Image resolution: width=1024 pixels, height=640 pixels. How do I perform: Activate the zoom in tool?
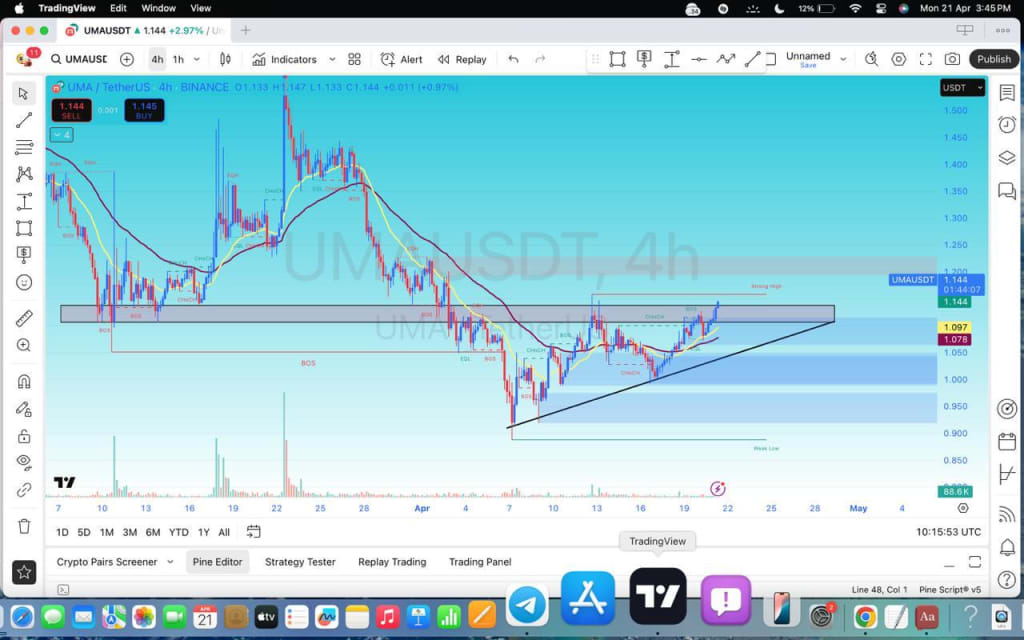point(24,345)
